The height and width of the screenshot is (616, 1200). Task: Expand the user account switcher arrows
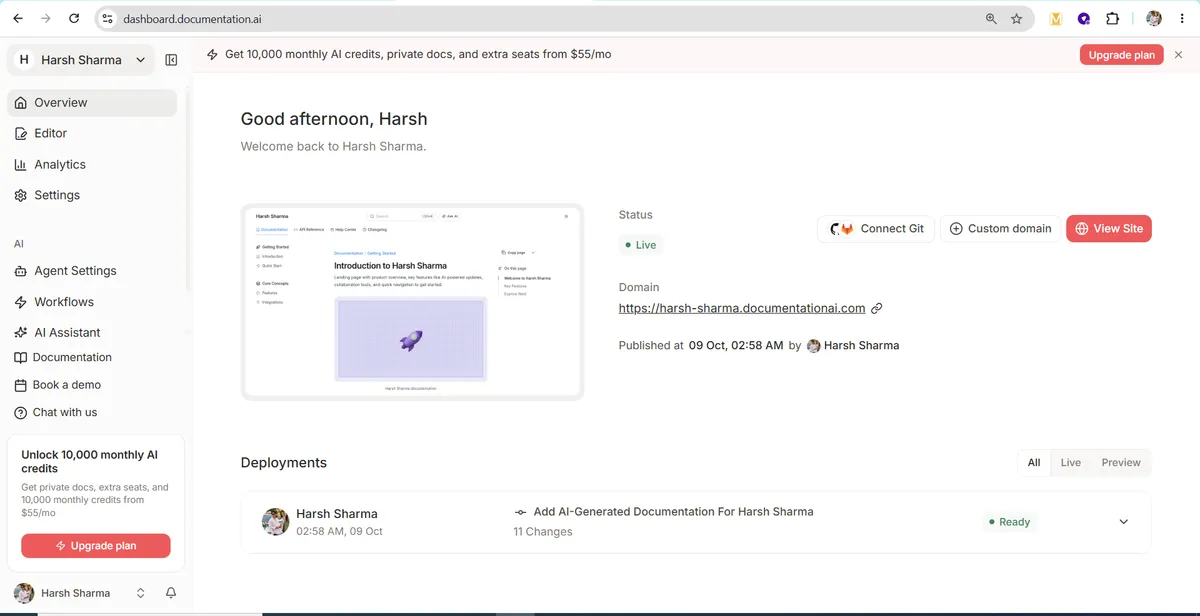[141, 593]
